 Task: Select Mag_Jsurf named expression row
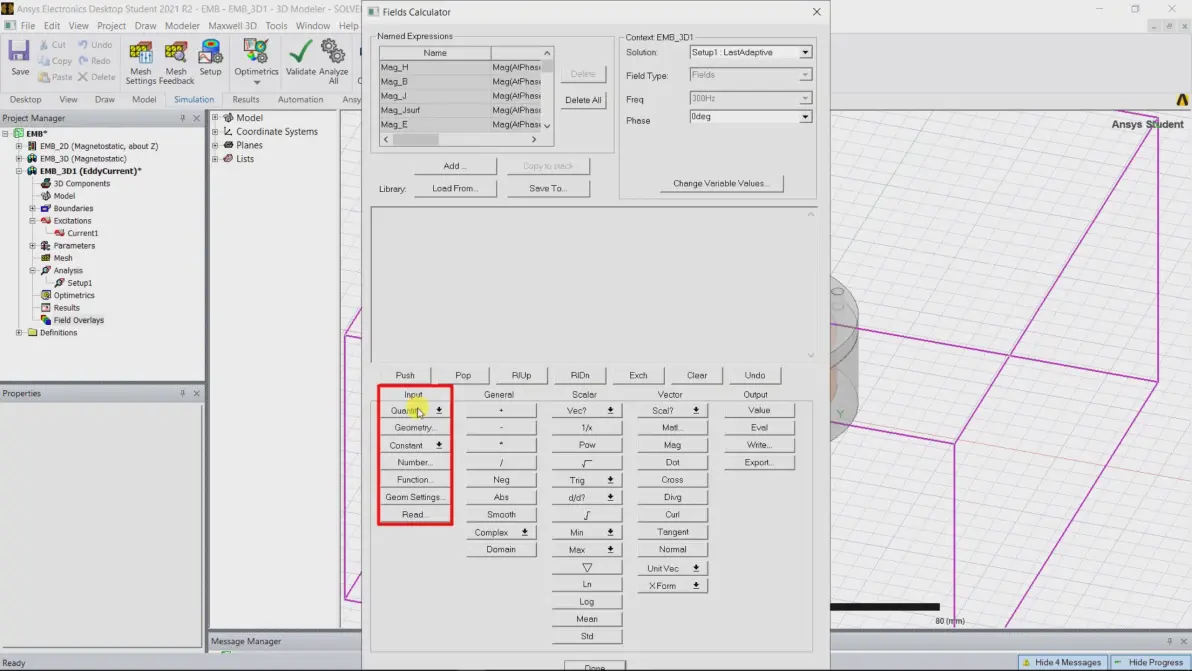point(461,110)
